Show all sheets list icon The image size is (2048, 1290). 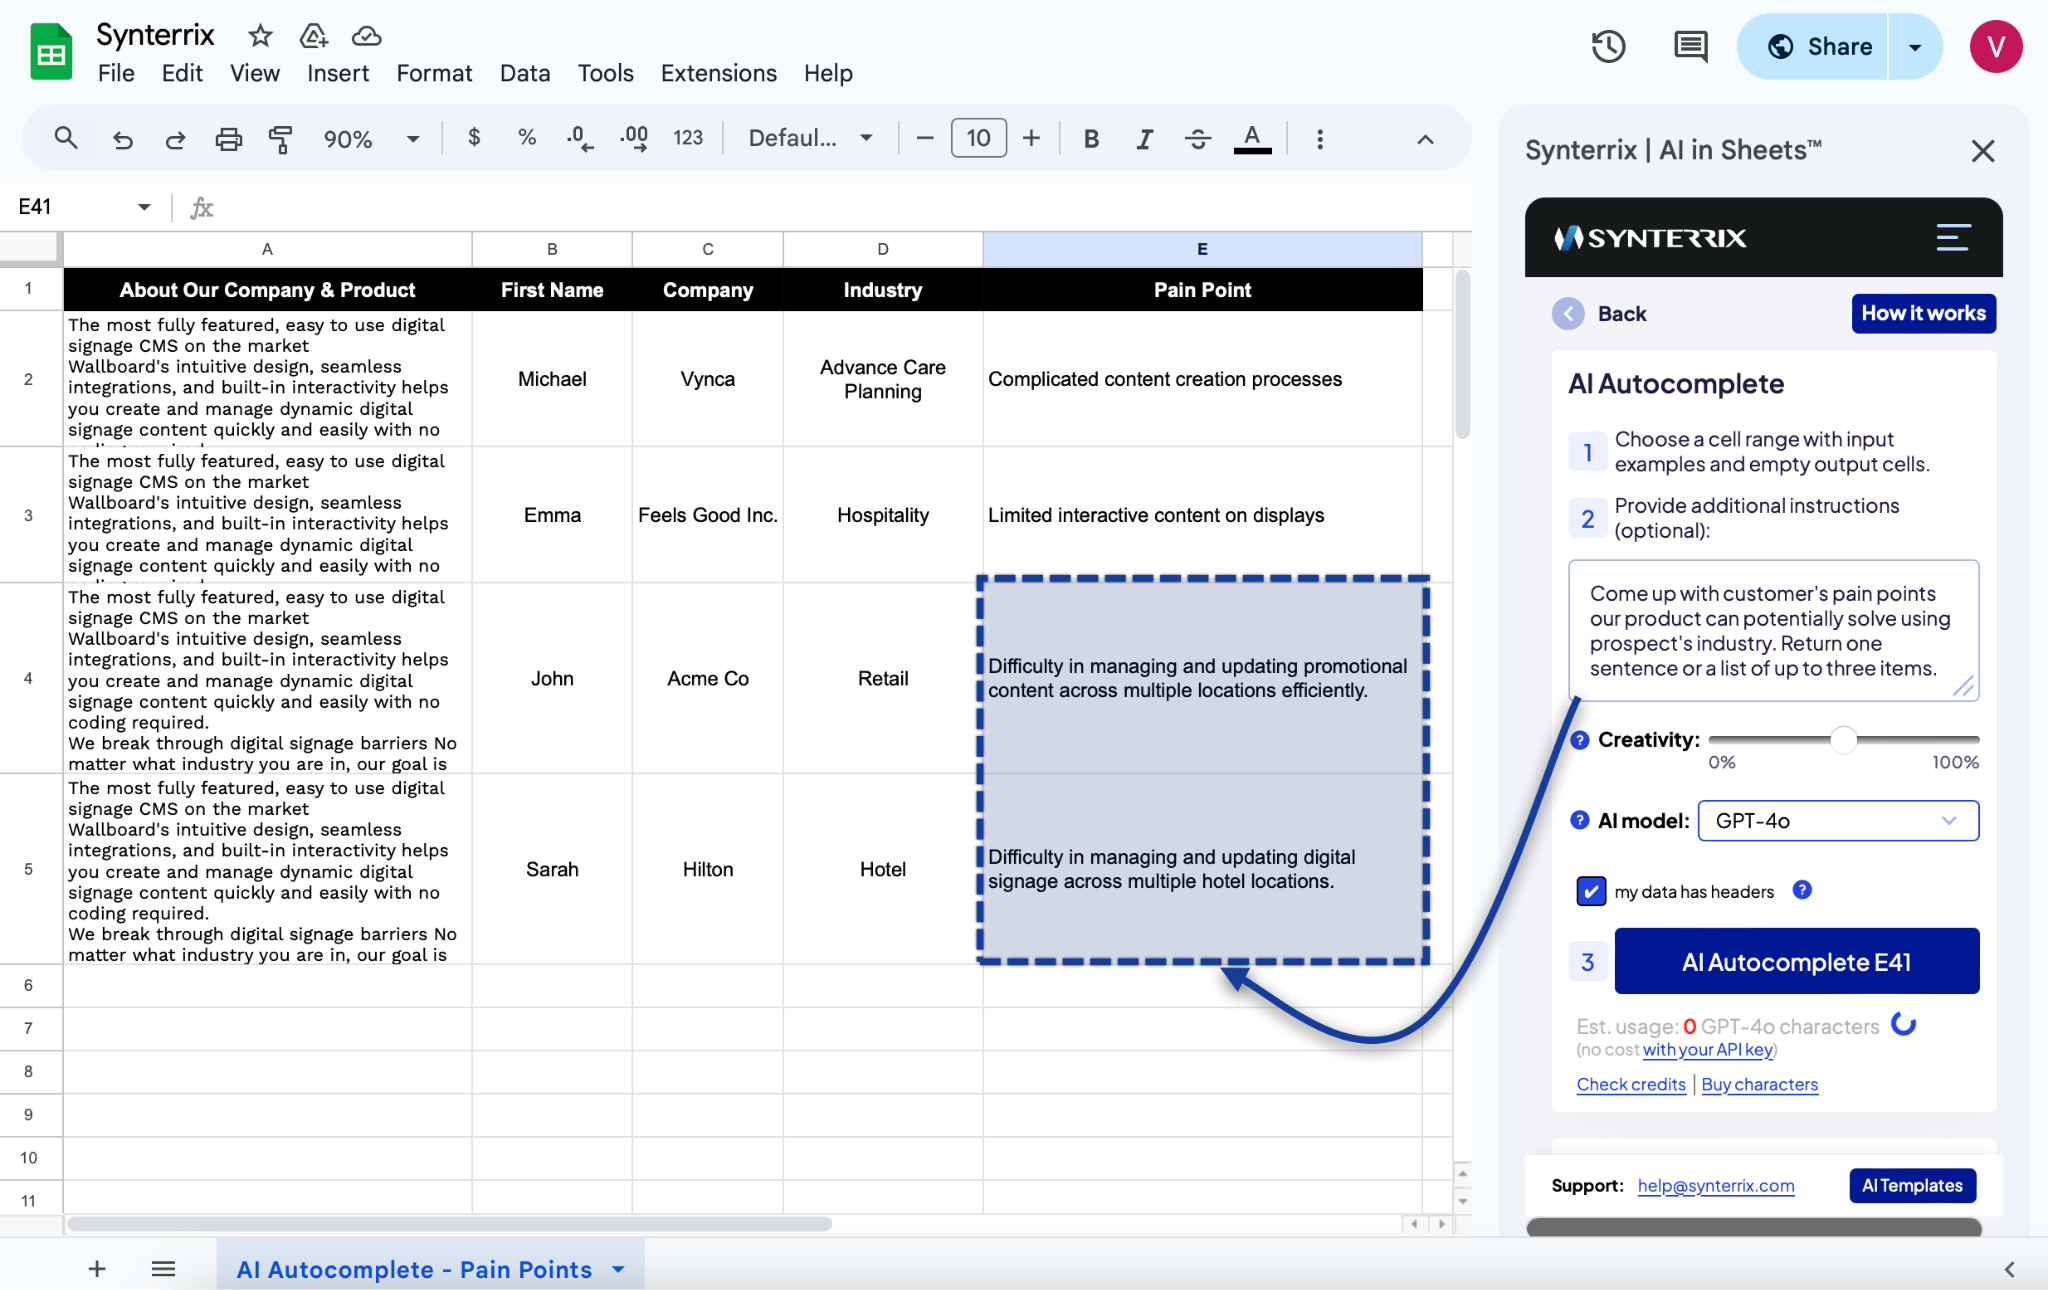click(x=163, y=1269)
